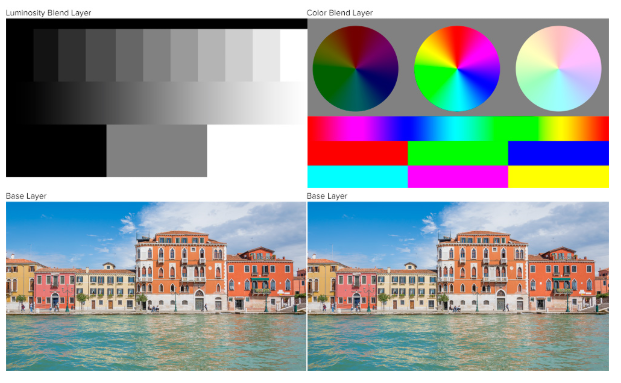Click the left Venice base layer photo
This screenshot has height=383, width=621.
point(156,286)
